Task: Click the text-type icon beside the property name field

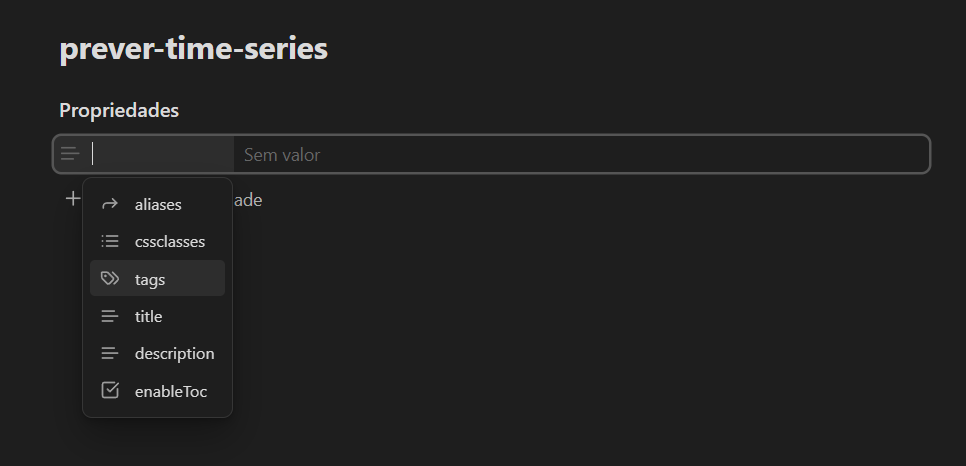Action: pyautogui.click(x=70, y=154)
